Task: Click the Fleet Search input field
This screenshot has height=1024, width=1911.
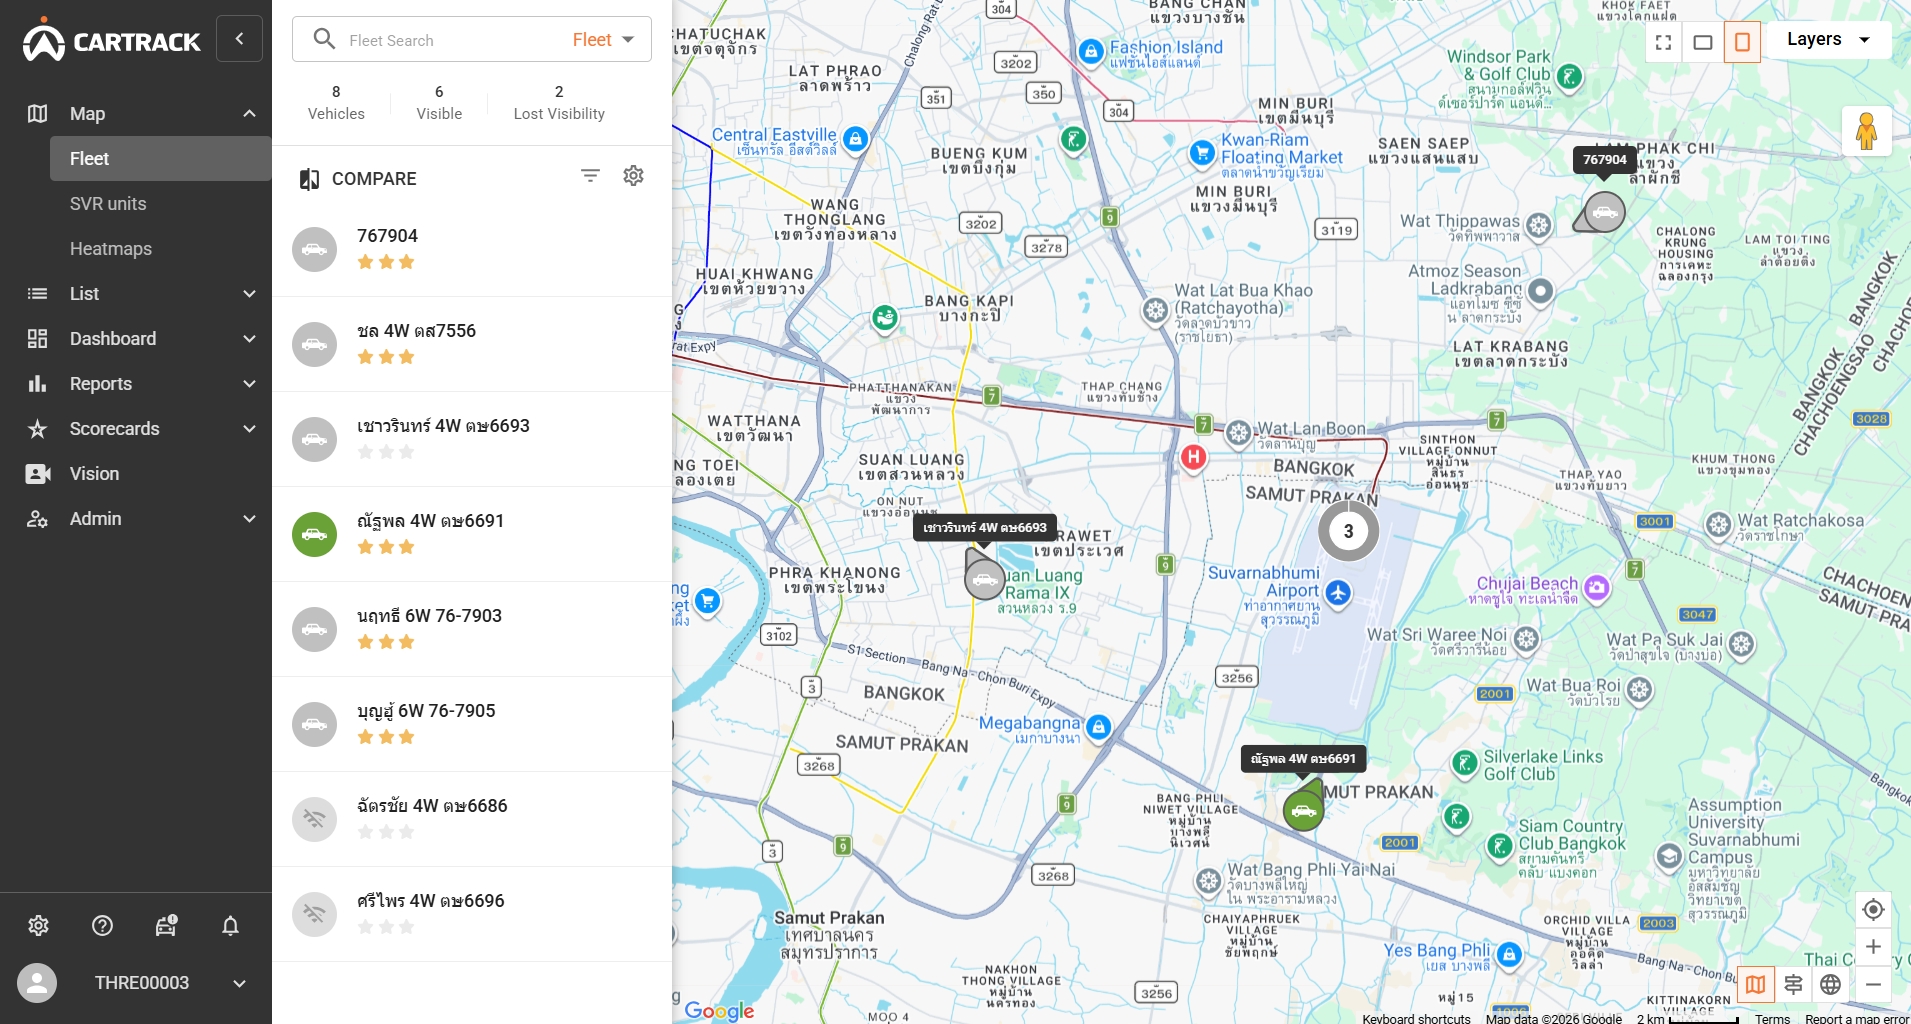Action: (x=450, y=41)
